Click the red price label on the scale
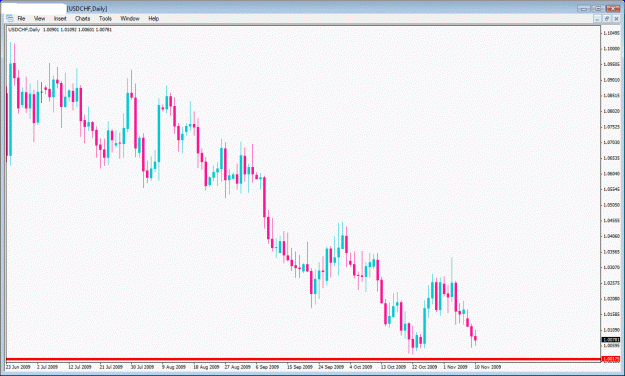 611,359
